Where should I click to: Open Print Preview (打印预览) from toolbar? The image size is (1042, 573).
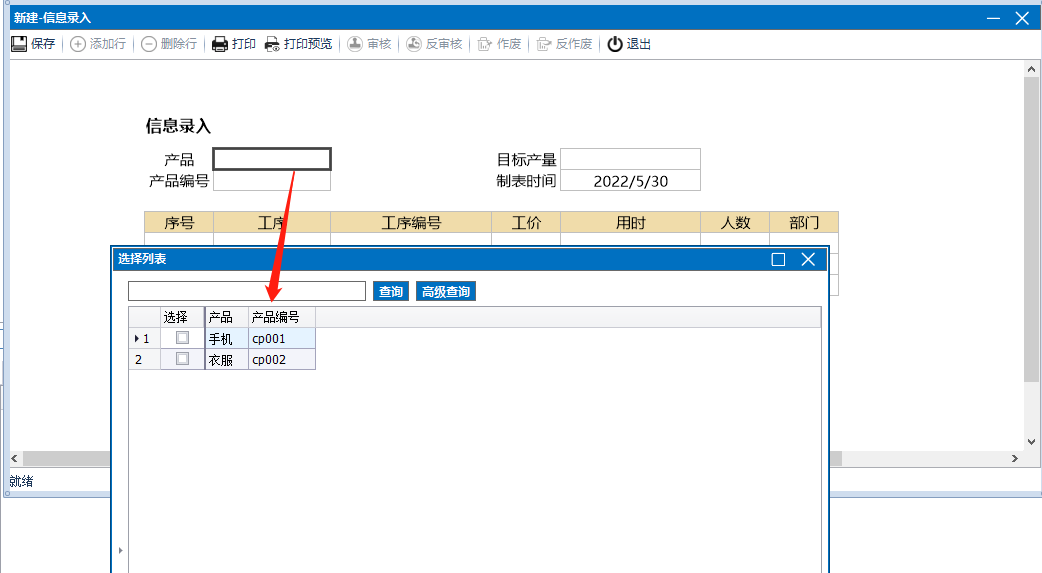click(x=272, y=44)
